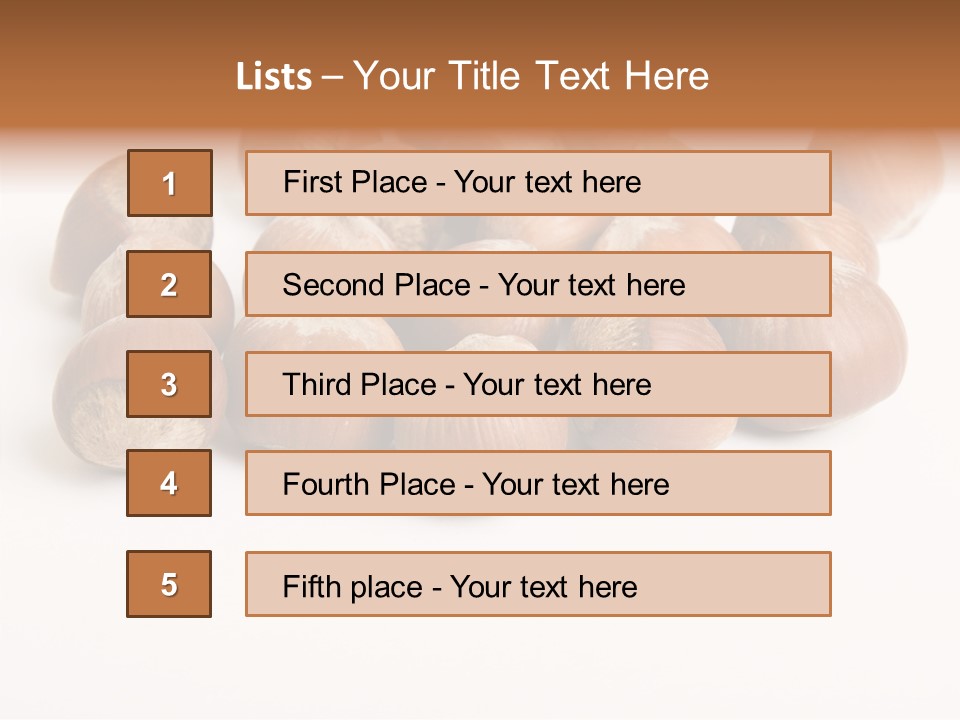Click the 'Third Place - Your text here' bar
Screen dimensions: 960x720
538,384
